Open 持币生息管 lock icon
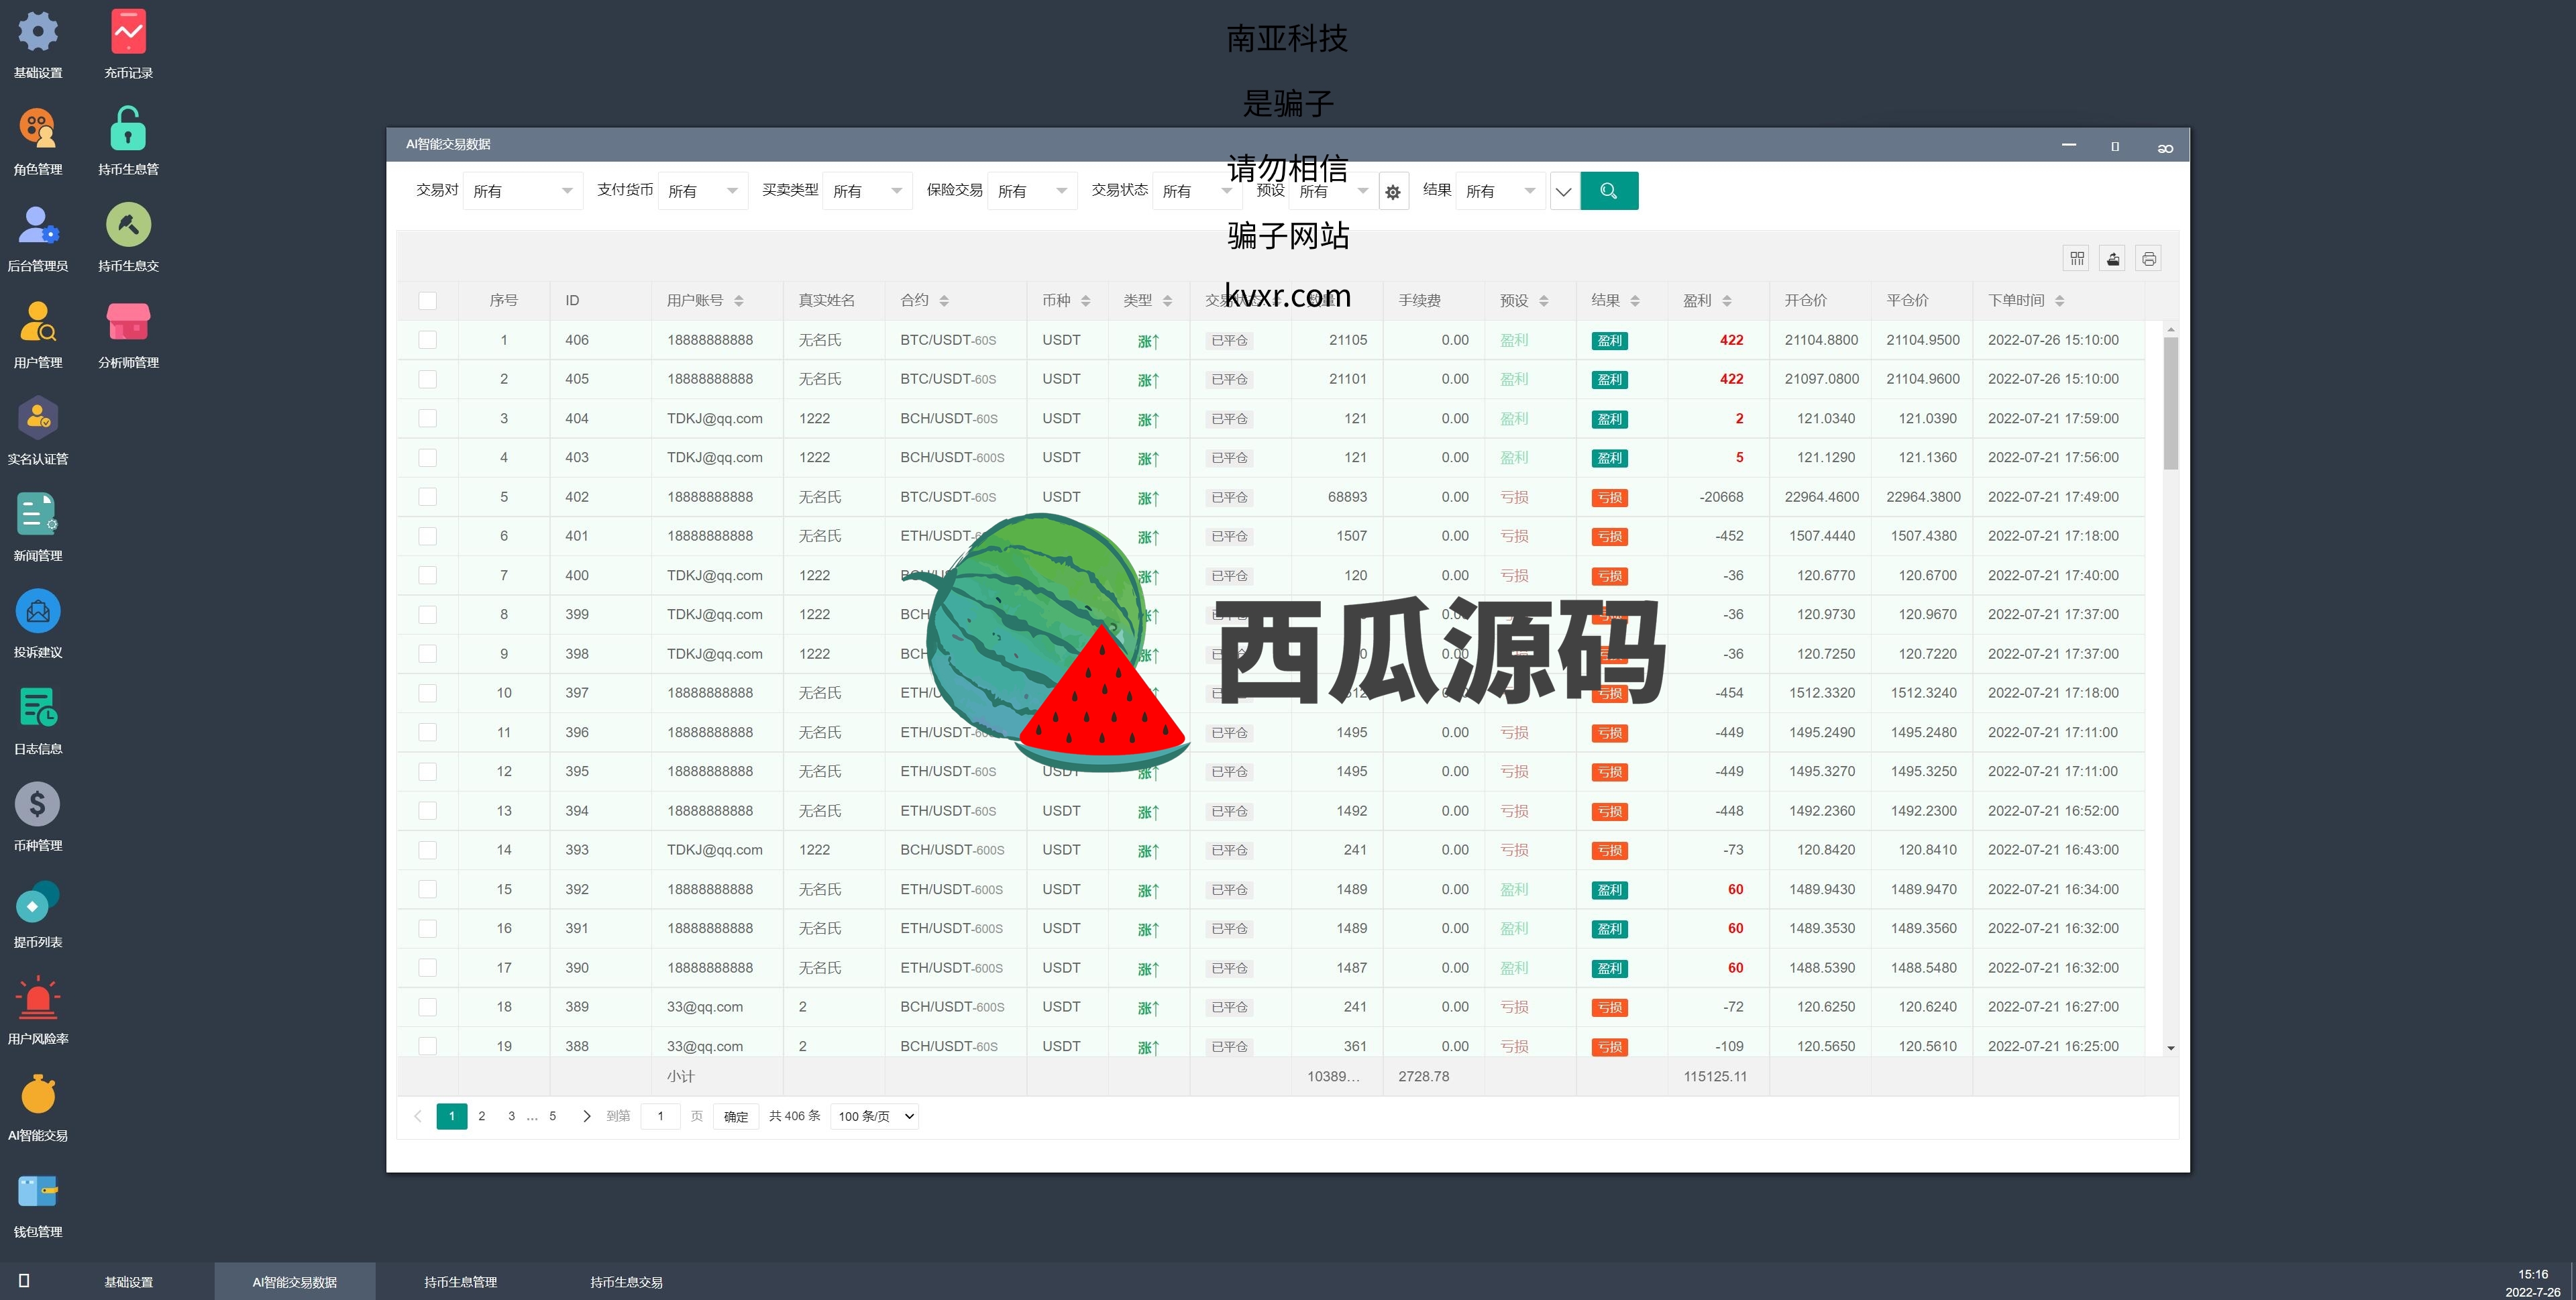Screen dimensions: 2576x1300 128,140
